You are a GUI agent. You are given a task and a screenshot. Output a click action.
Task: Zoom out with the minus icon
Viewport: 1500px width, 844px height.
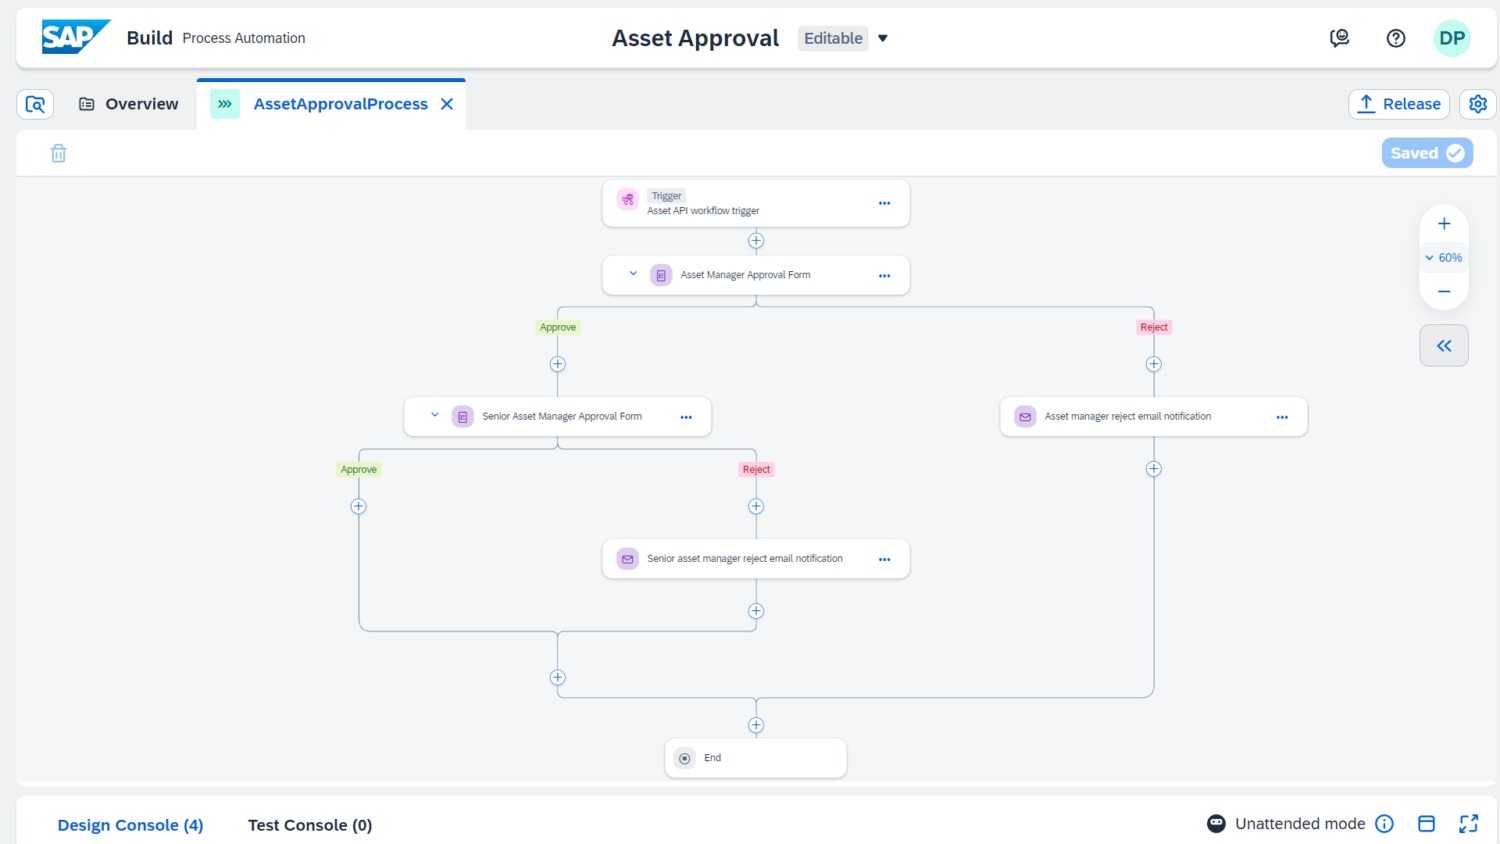[1443, 291]
